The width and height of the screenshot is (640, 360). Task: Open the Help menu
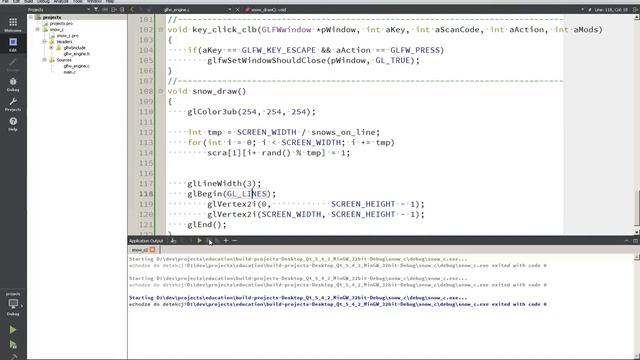point(110,1)
